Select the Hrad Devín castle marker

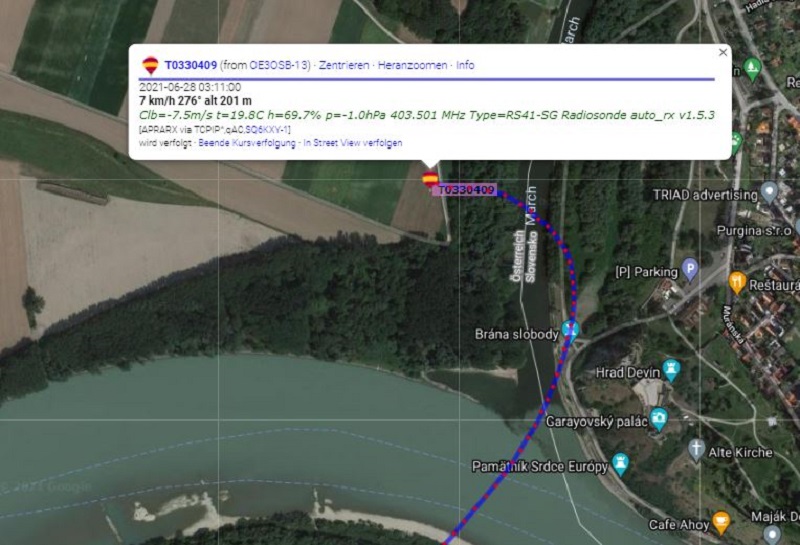click(x=671, y=371)
